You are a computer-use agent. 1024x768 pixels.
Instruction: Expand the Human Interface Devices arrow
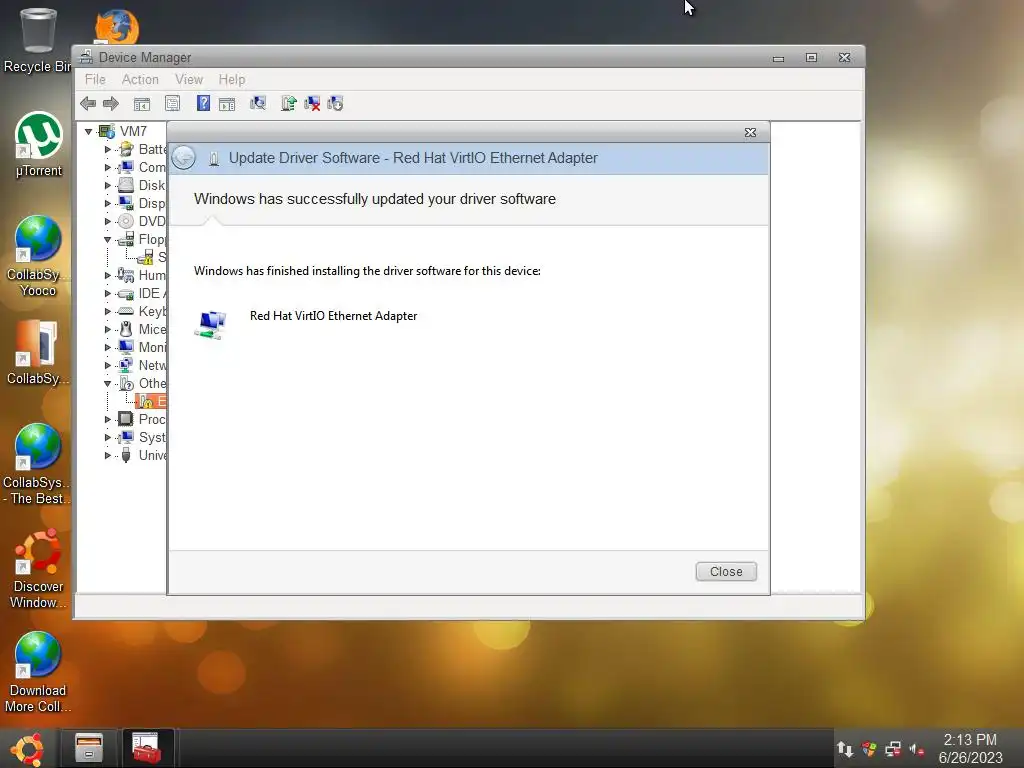pyautogui.click(x=108, y=276)
